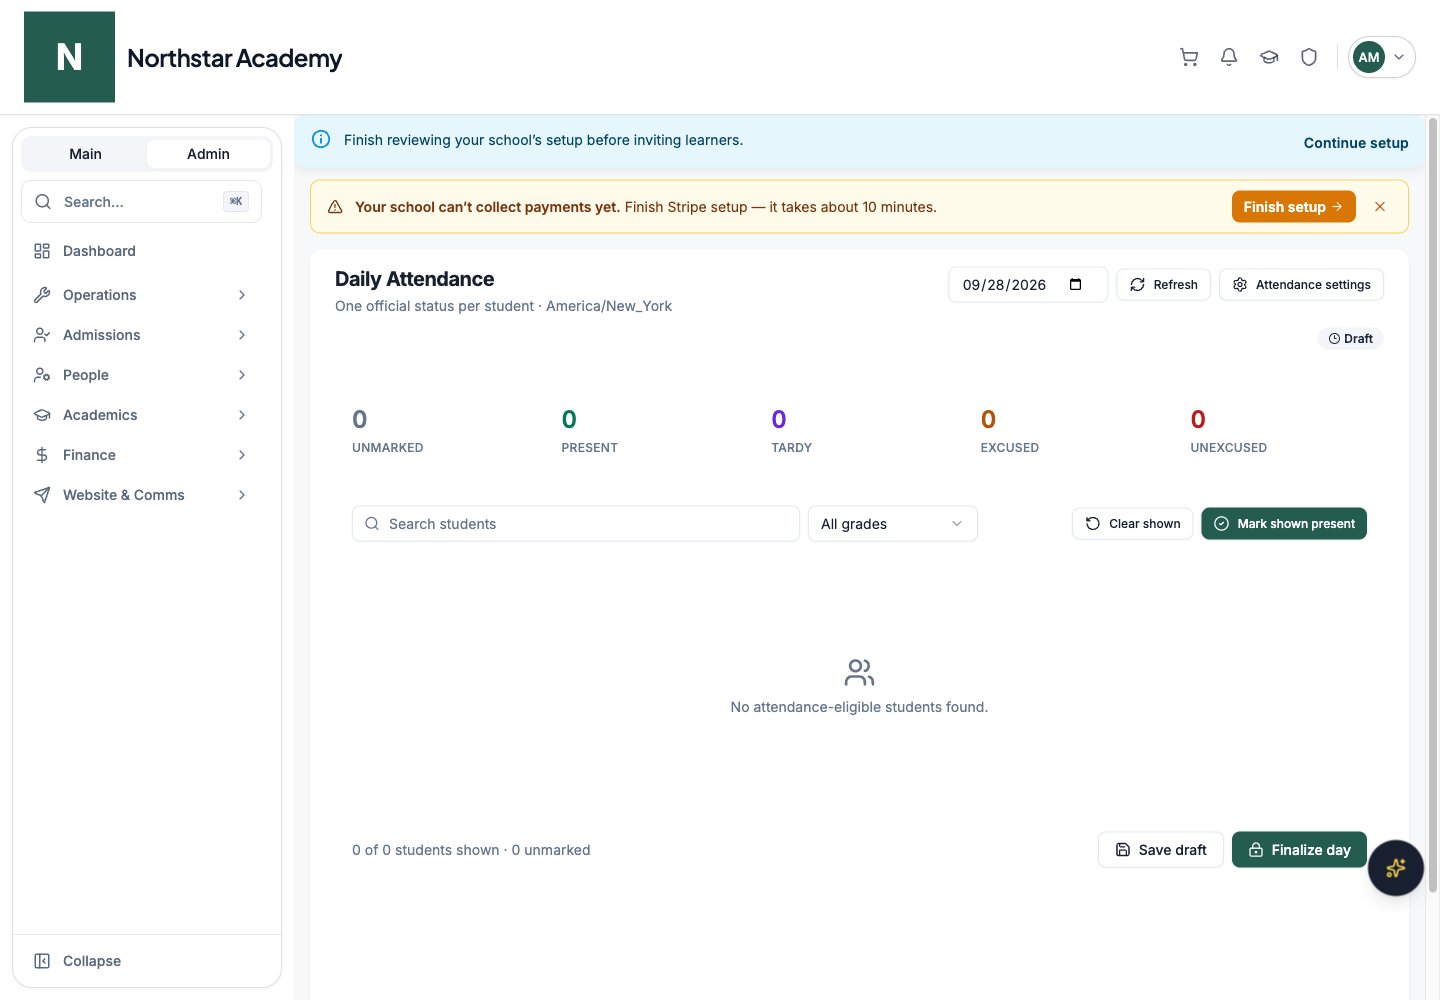Open the All grades dropdown
Image resolution: width=1440 pixels, height=1000 pixels.
[893, 524]
